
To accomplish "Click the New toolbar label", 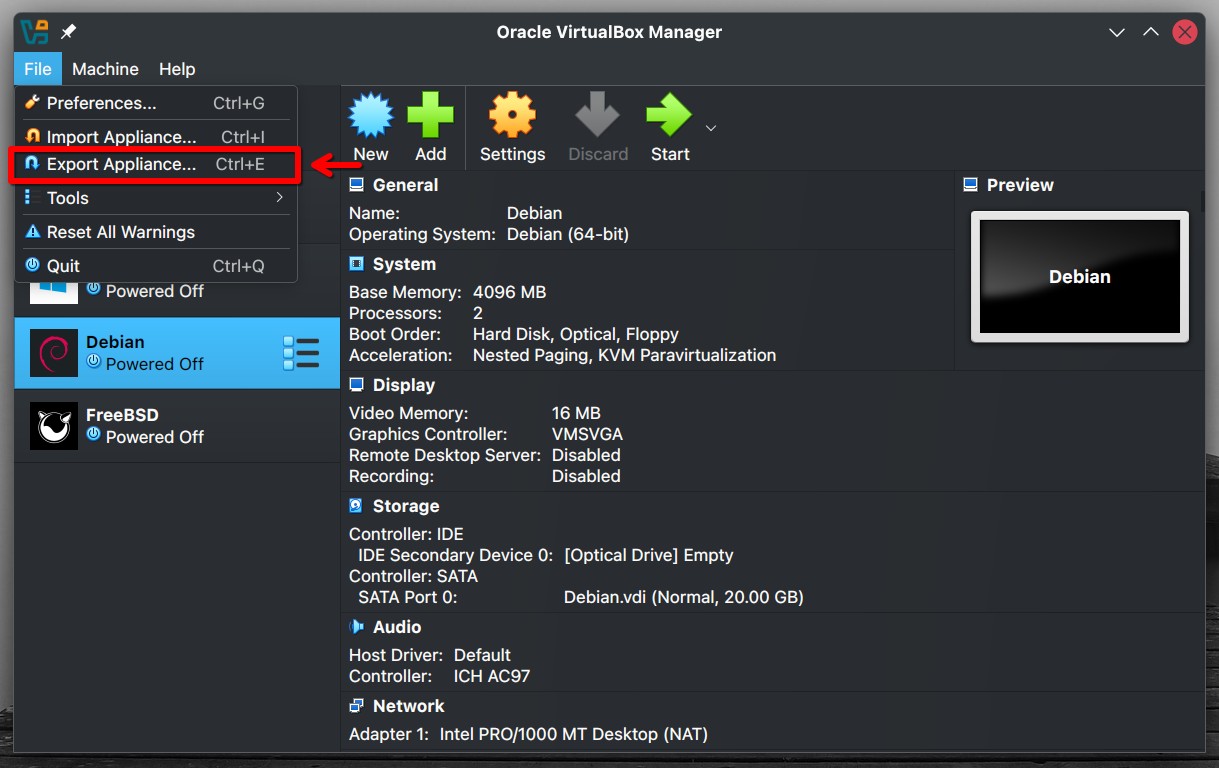I will click(x=370, y=154).
